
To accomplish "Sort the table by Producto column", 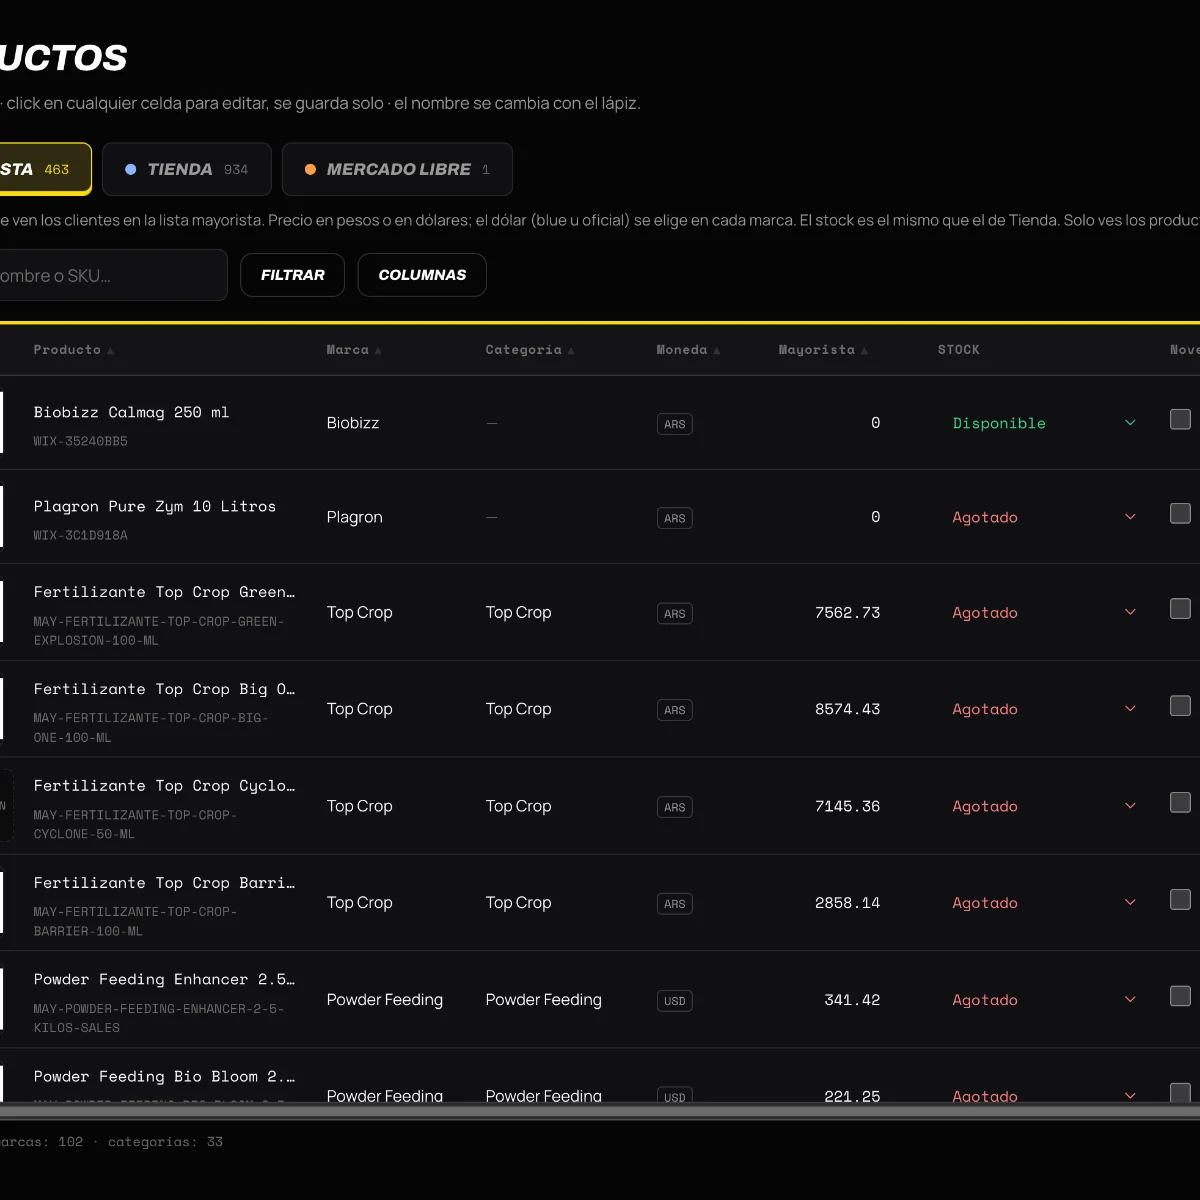I will click(x=73, y=350).
